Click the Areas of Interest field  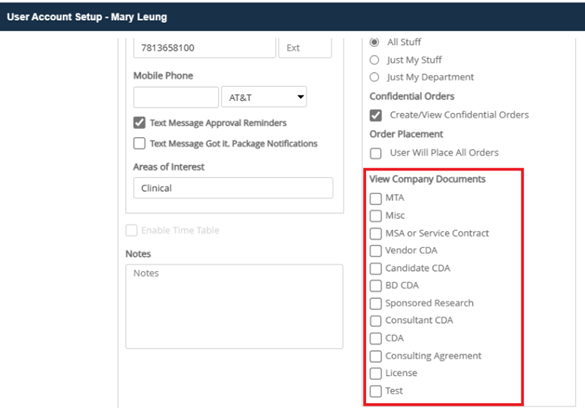(233, 188)
